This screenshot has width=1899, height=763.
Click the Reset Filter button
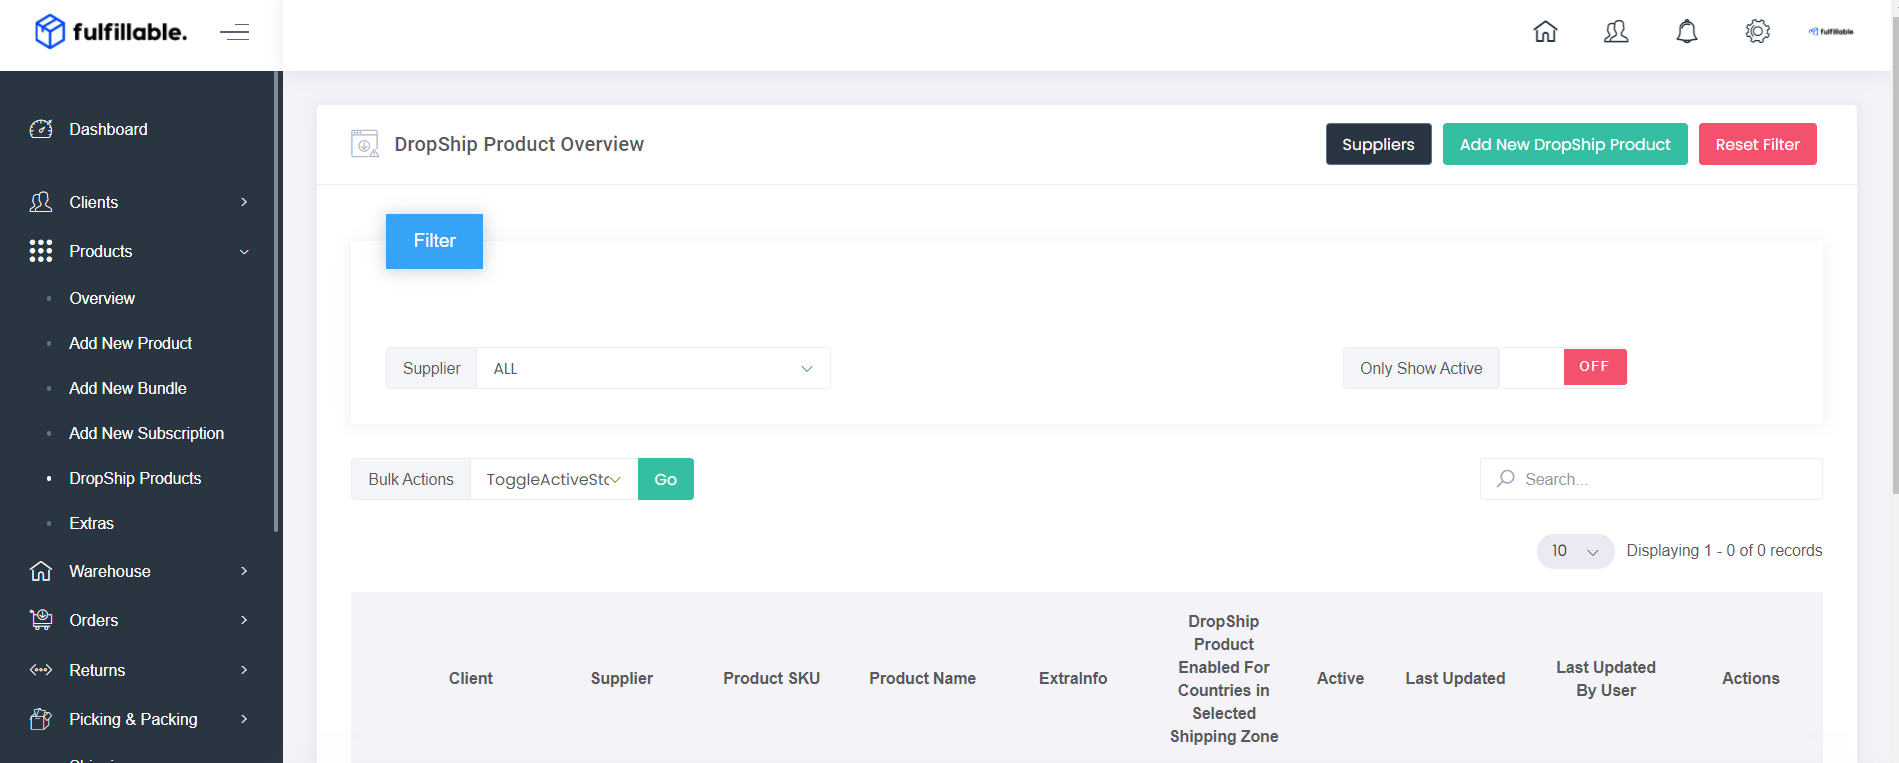pos(1757,144)
